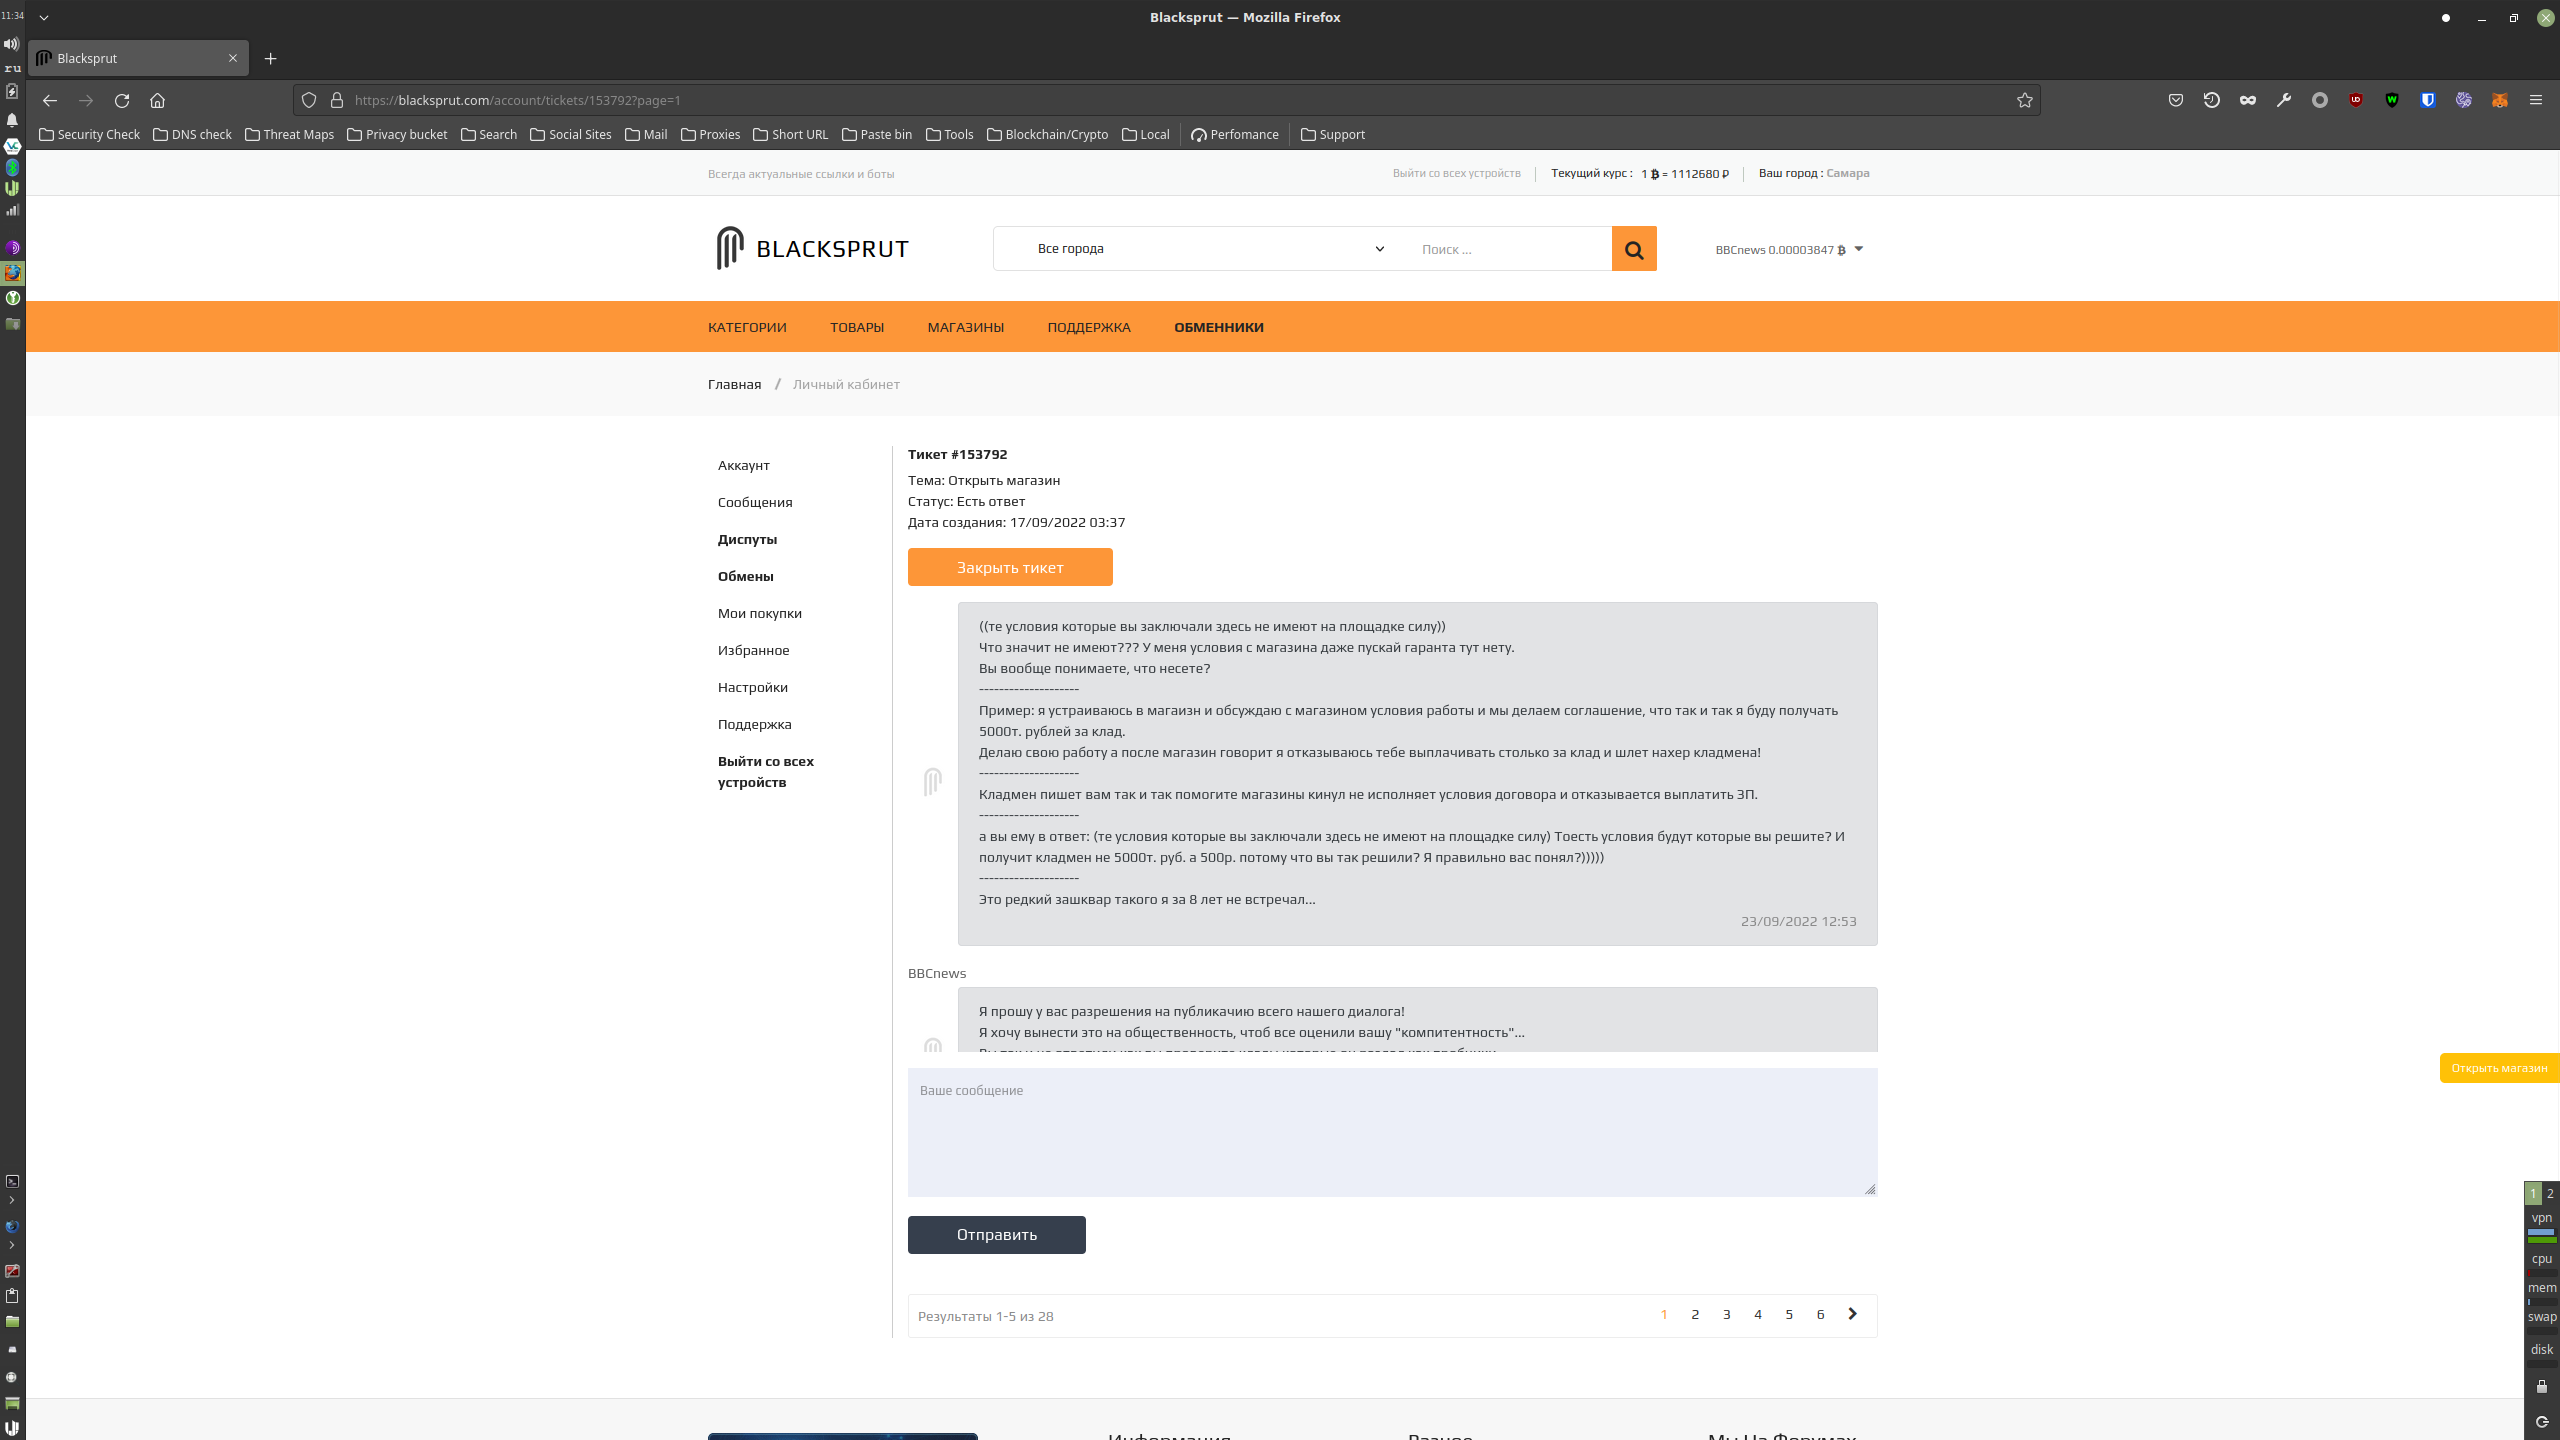Image resolution: width=2560 pixels, height=1440 pixels.
Task: Go back with browser back arrow
Action: tap(50, 100)
